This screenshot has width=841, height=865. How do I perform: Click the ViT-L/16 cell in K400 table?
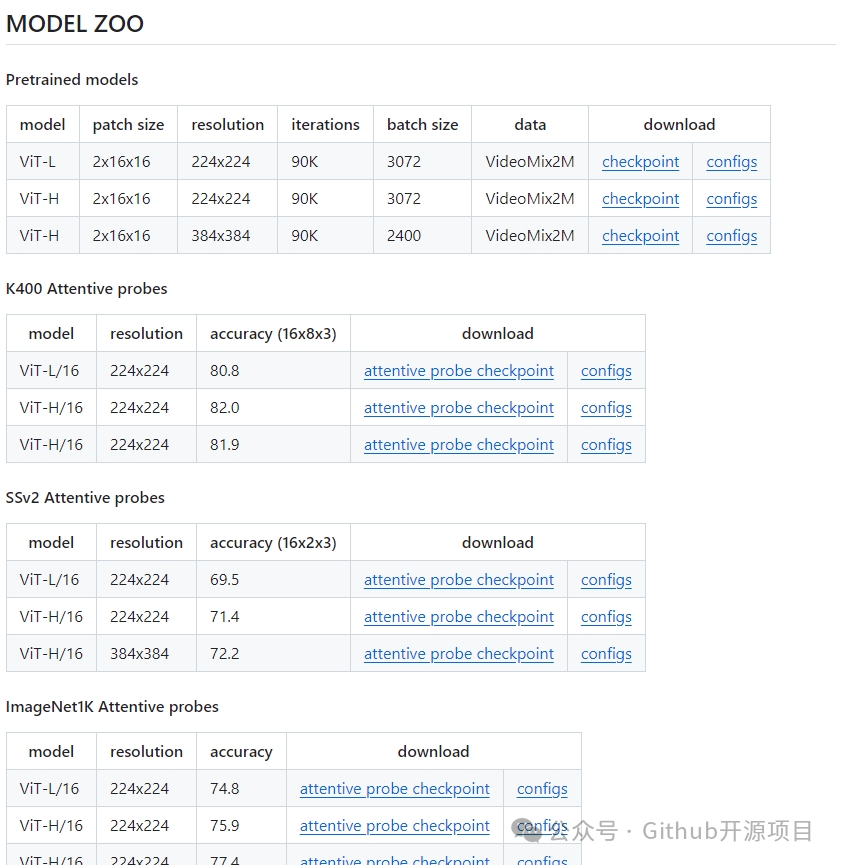coord(49,371)
